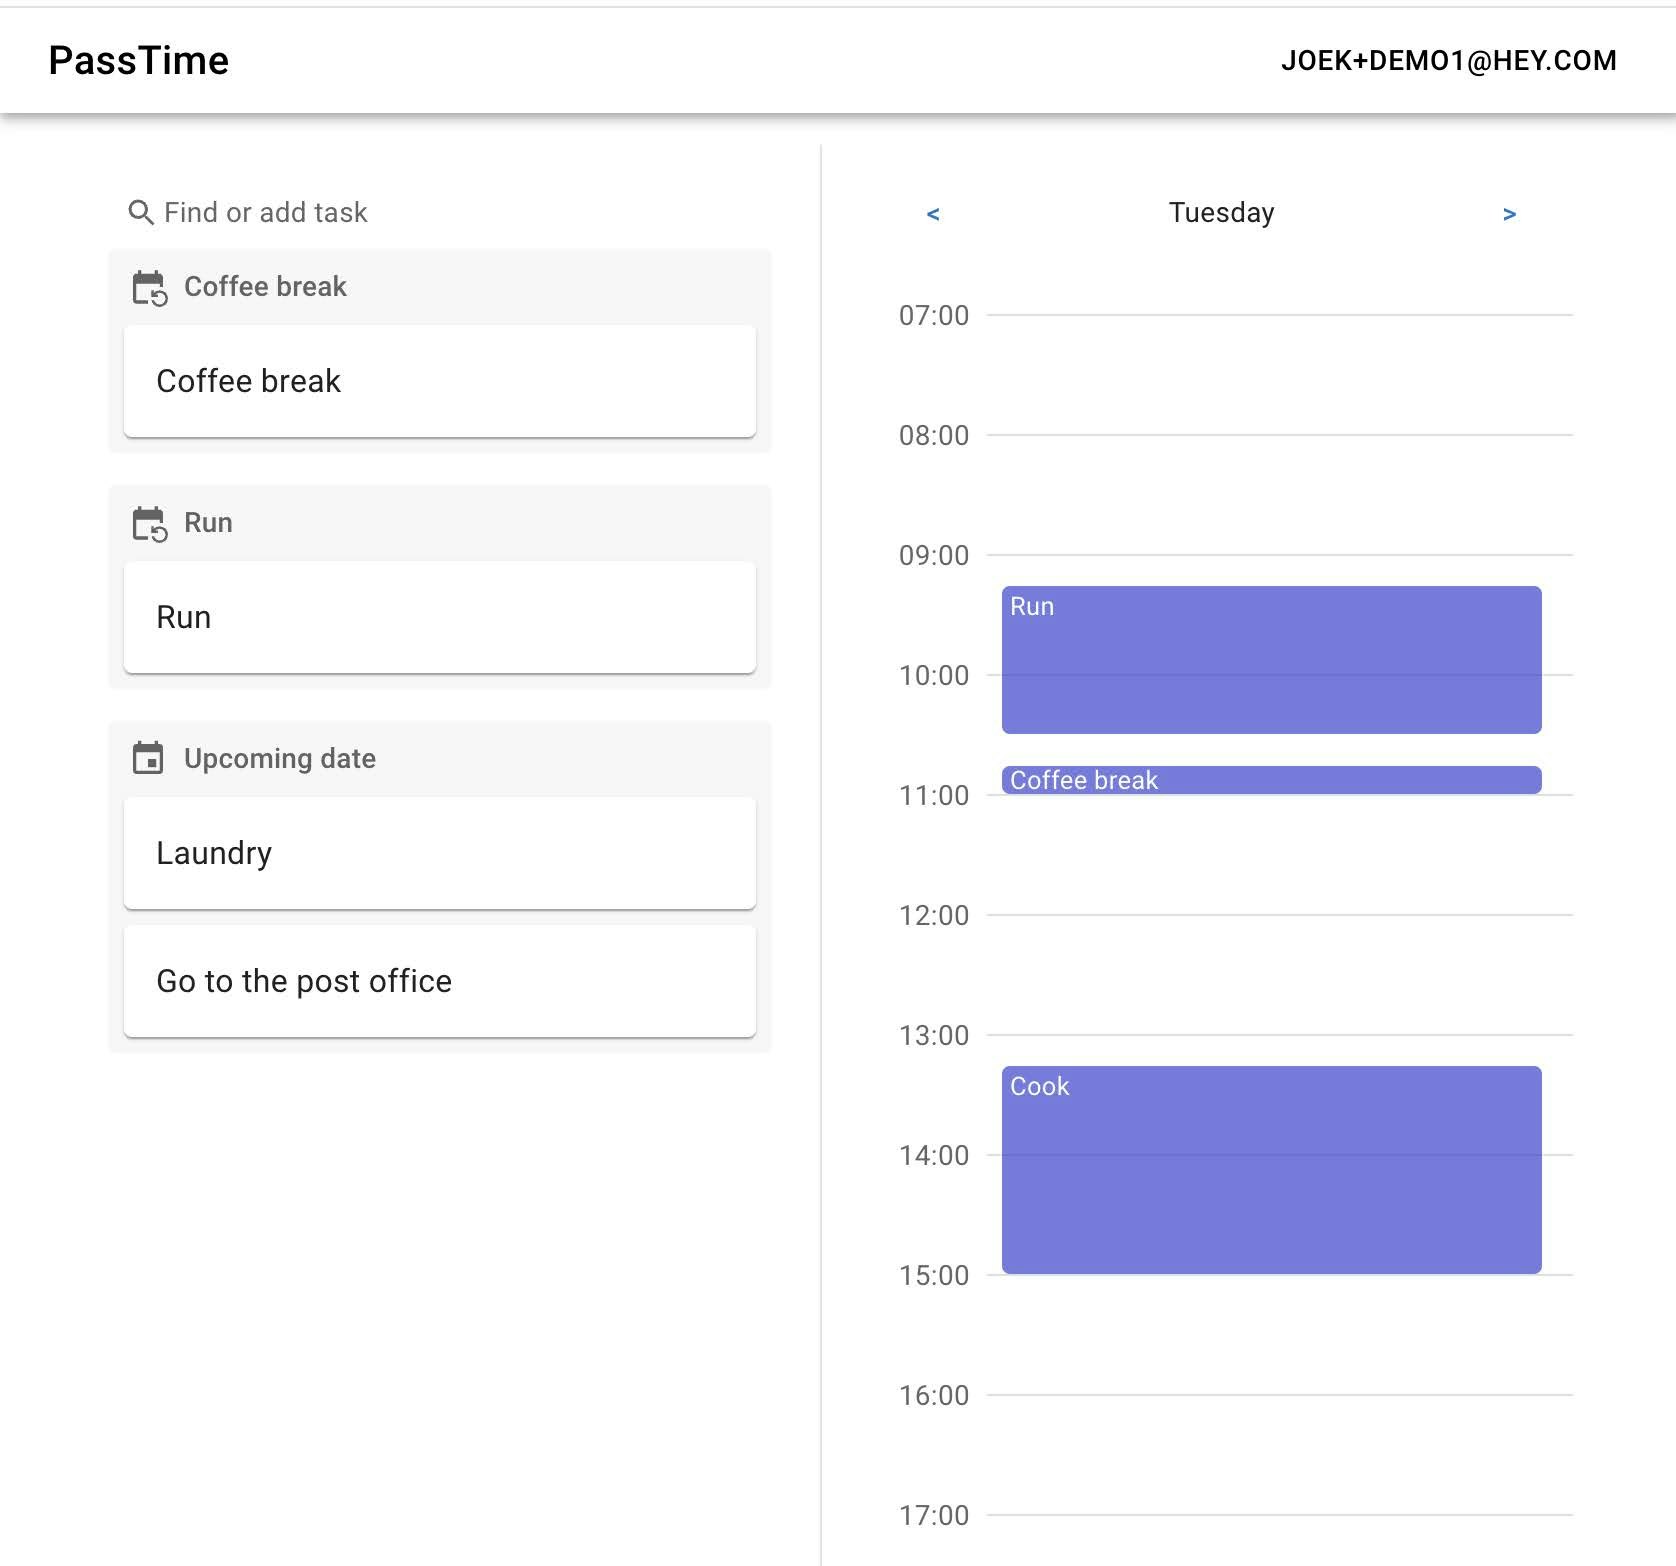Click the Run event in the calendar
The height and width of the screenshot is (1566, 1676).
(1272, 660)
